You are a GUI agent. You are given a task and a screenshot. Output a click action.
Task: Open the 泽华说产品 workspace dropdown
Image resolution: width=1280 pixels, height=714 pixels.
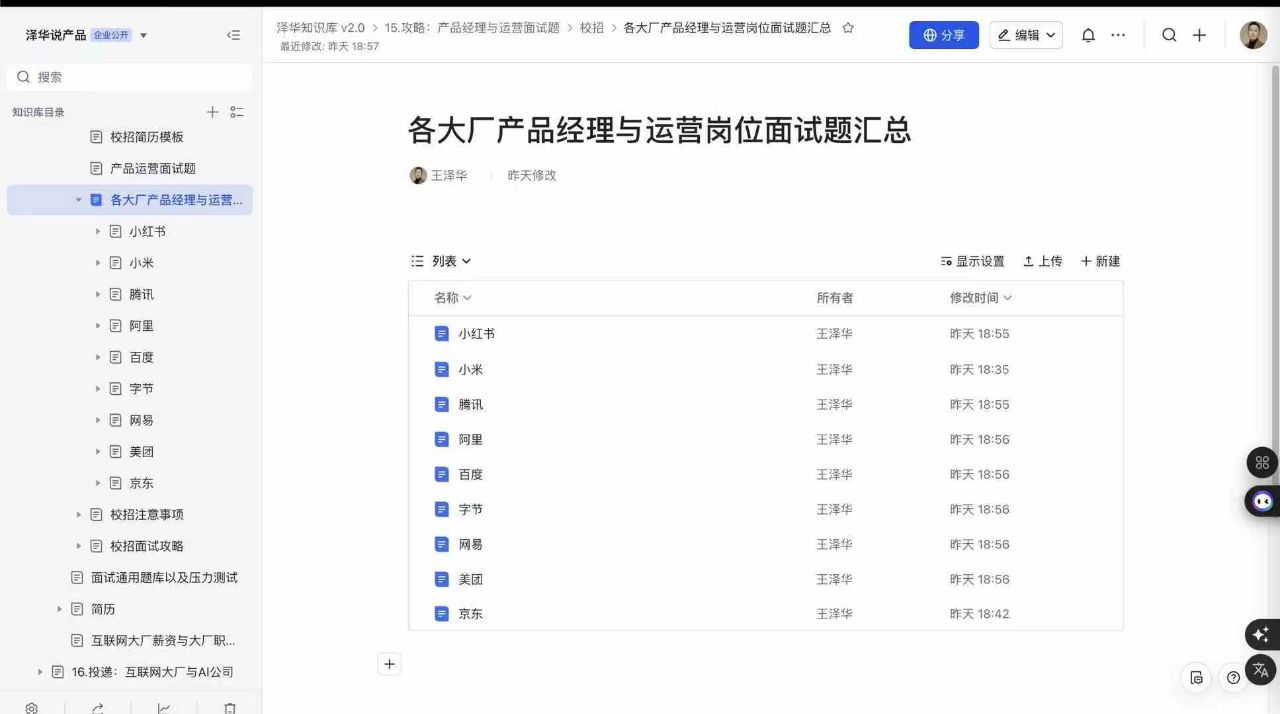pyautogui.click(x=143, y=36)
